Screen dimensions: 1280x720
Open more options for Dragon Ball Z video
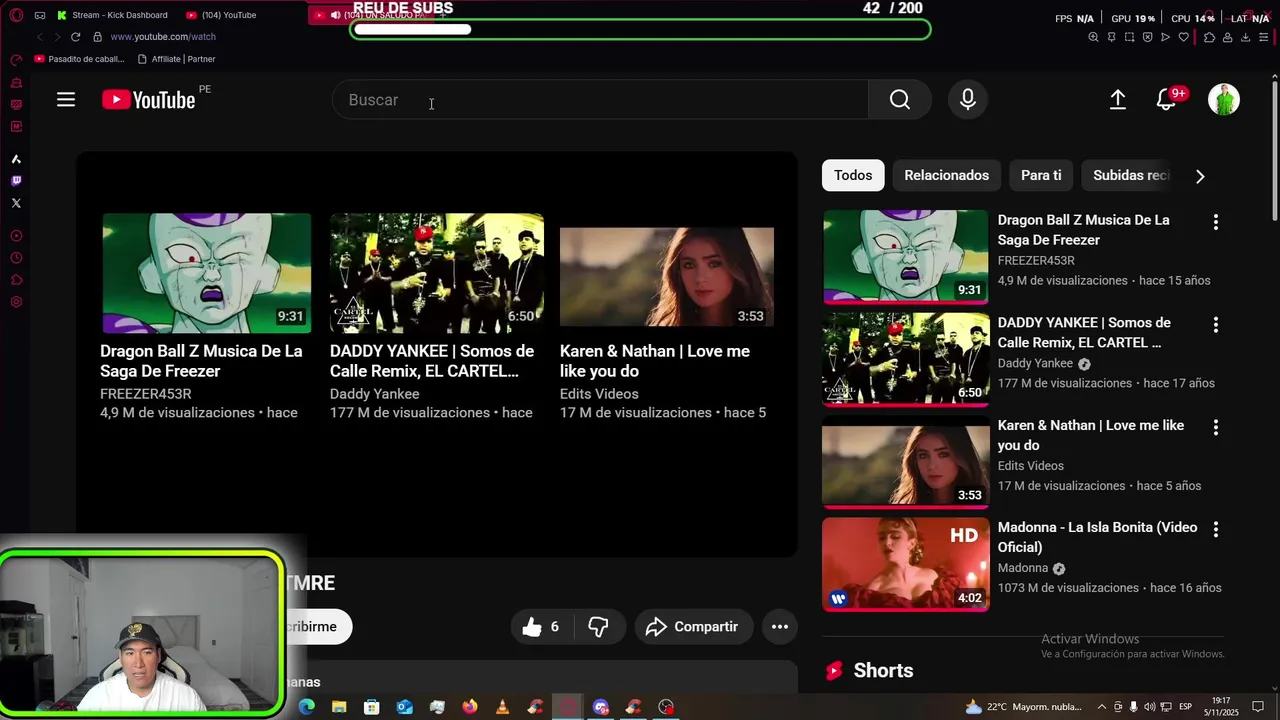tap(1216, 222)
